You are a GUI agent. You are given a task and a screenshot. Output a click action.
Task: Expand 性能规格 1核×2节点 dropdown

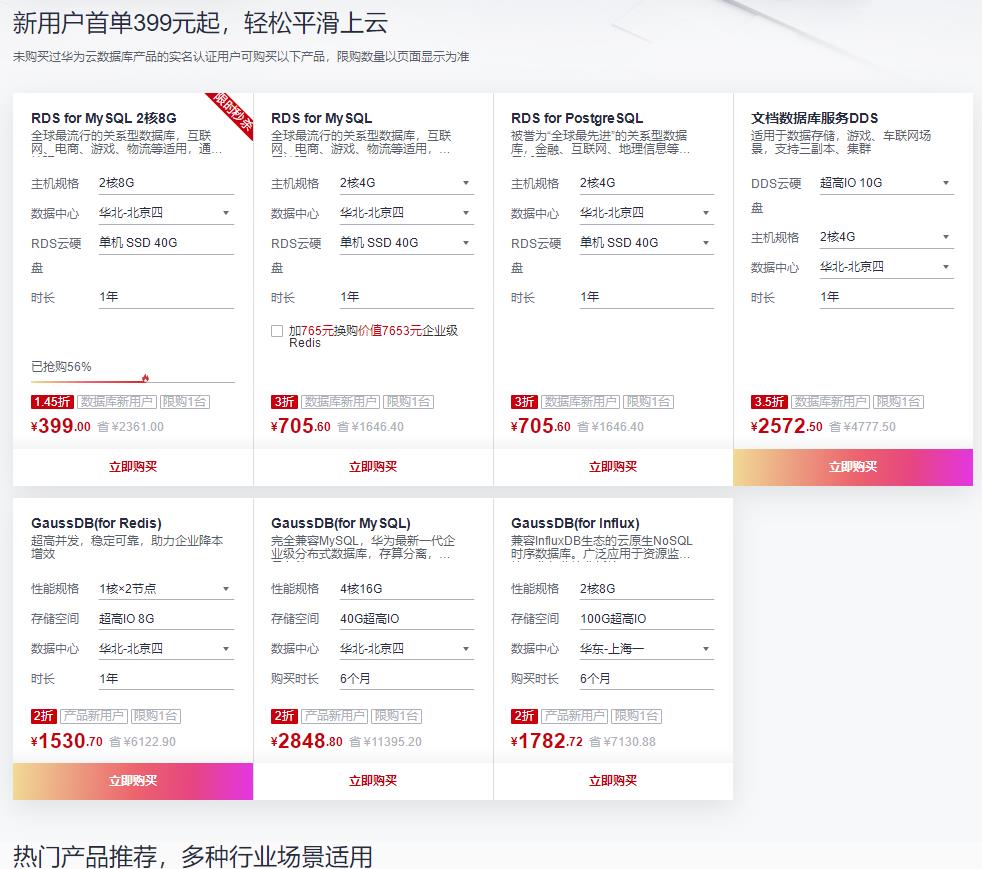(x=165, y=589)
